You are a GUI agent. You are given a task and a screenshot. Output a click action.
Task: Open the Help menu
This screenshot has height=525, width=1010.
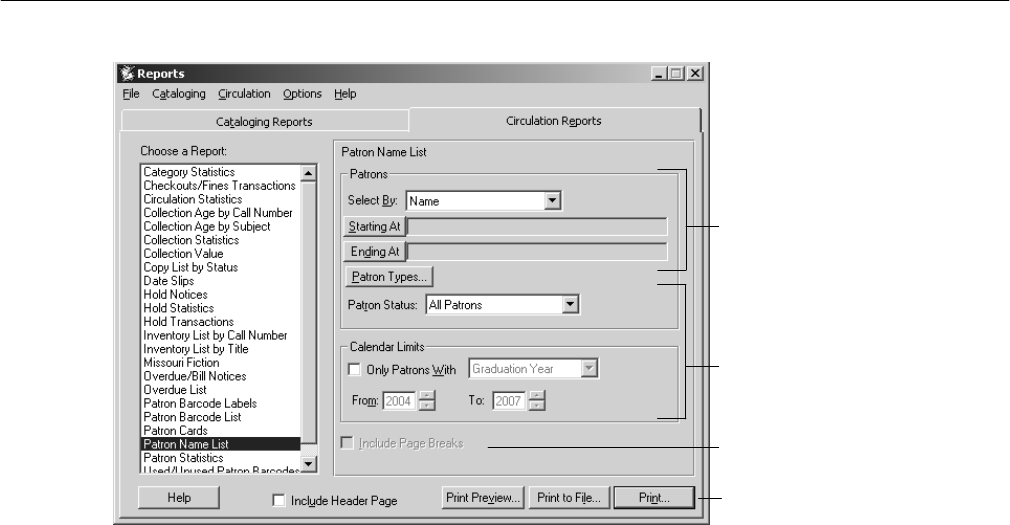coord(345,94)
